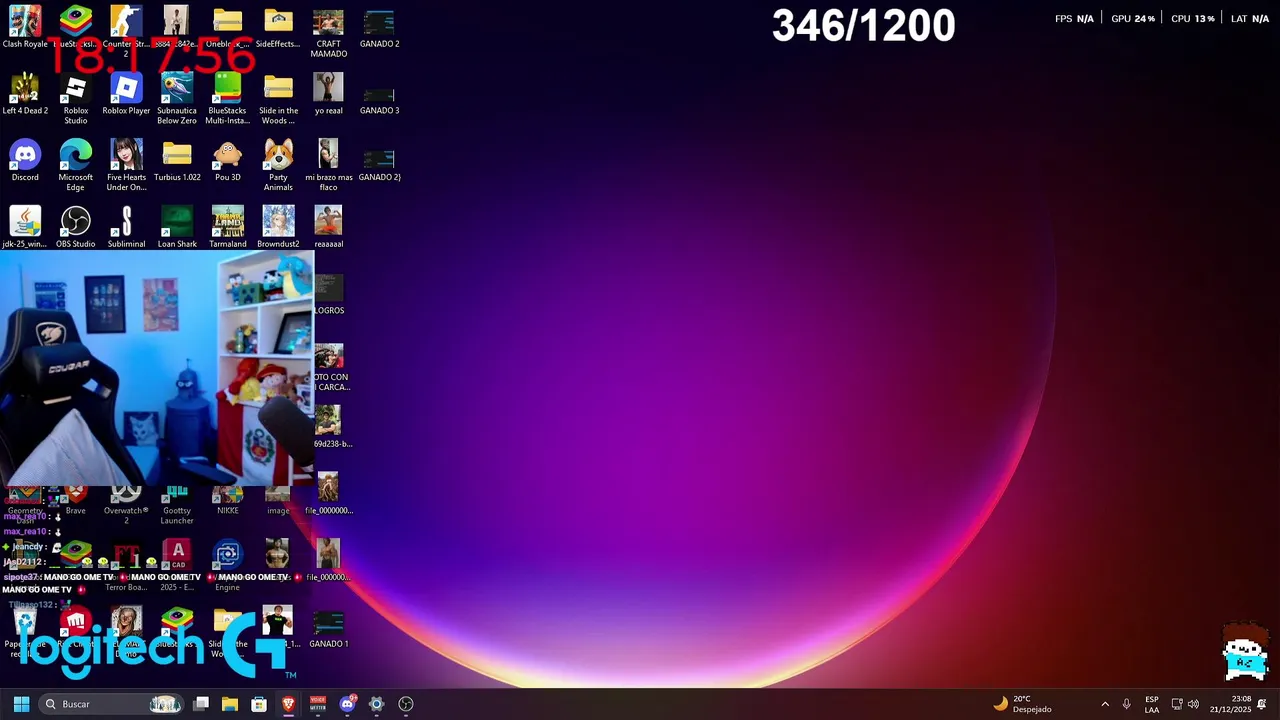Open File Explorer from the taskbar
1280x720 pixels.
click(230, 704)
